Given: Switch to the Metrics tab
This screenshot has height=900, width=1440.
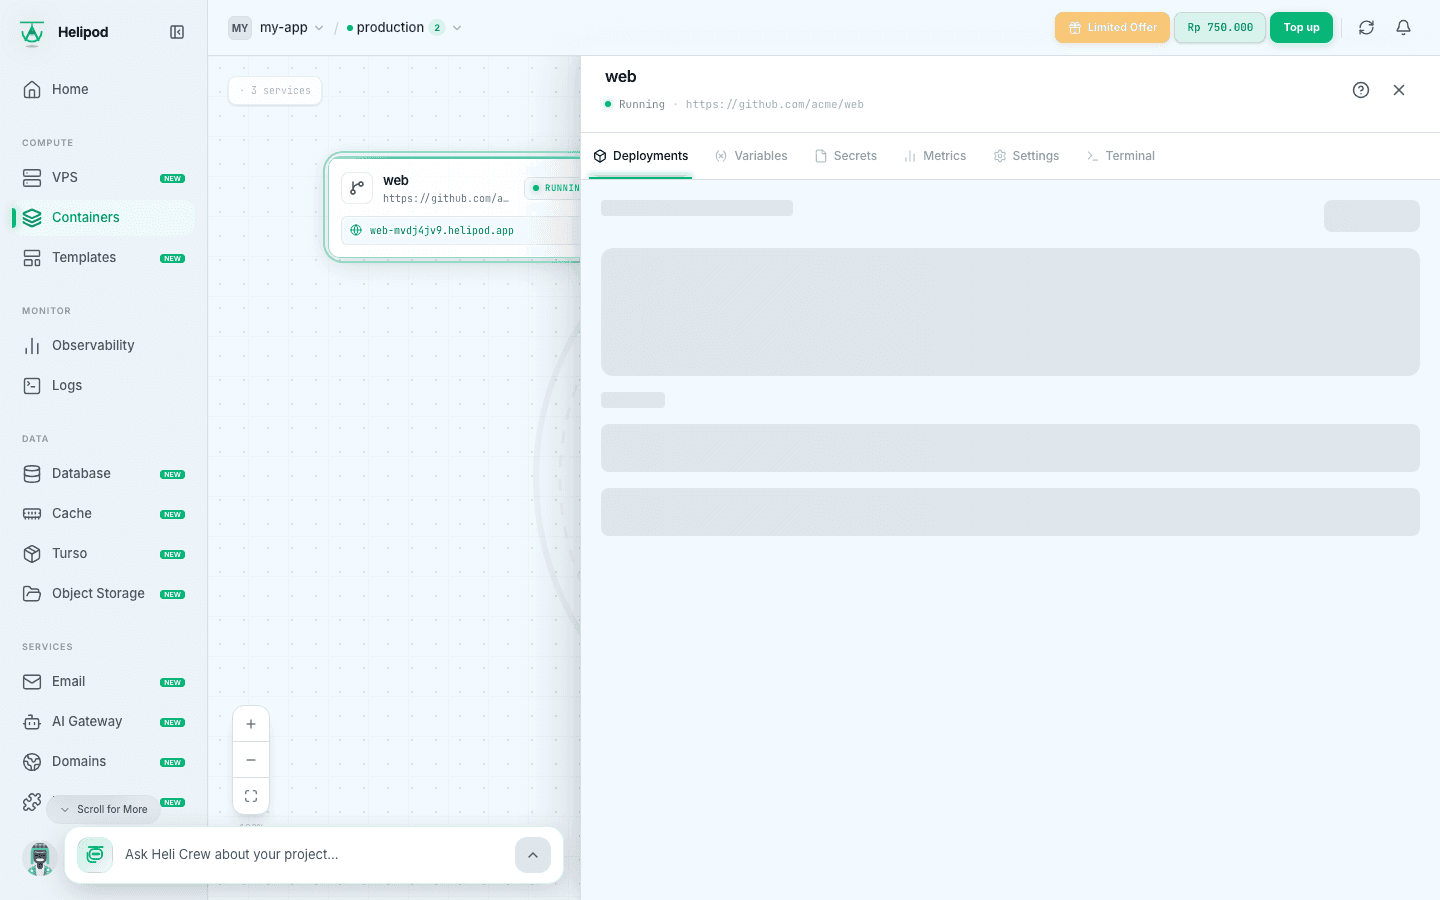Looking at the screenshot, I should pos(935,156).
